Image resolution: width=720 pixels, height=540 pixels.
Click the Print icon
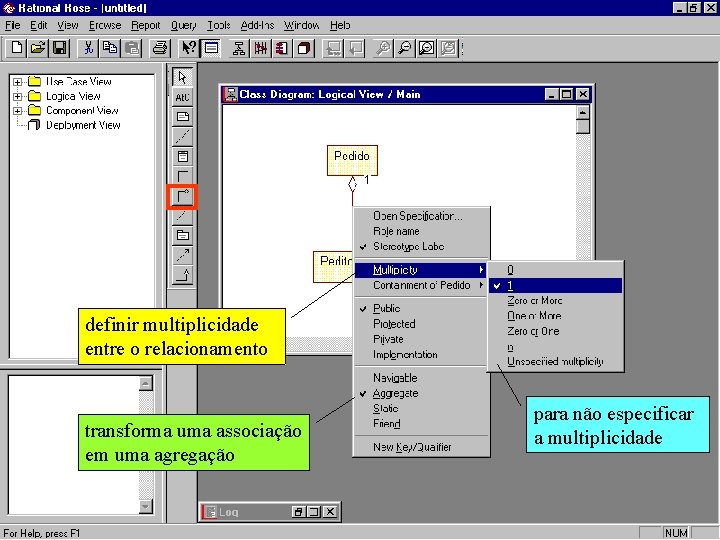coord(160,48)
